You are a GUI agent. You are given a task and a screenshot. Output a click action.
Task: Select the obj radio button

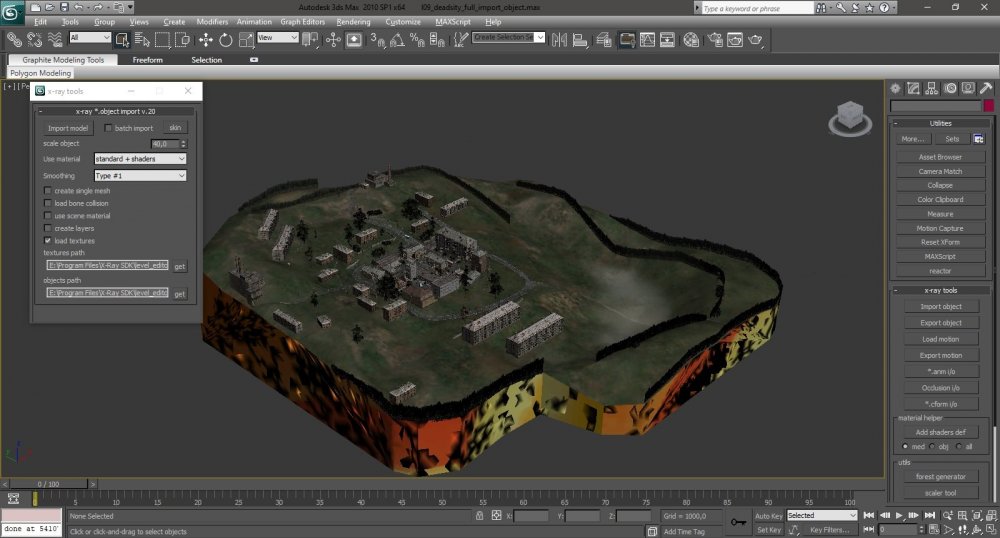click(x=932, y=446)
